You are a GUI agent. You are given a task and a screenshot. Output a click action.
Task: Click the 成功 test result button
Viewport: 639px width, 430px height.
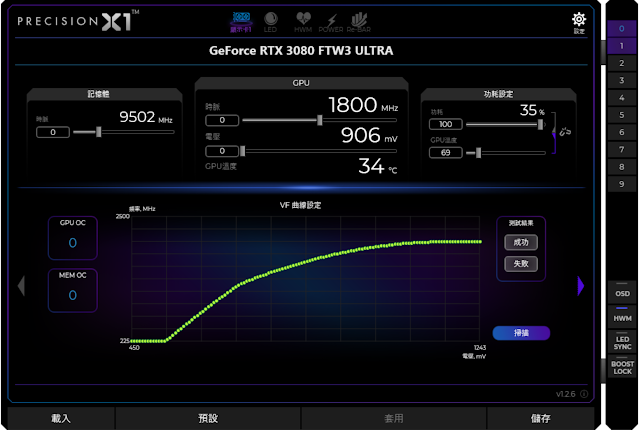(x=521, y=243)
